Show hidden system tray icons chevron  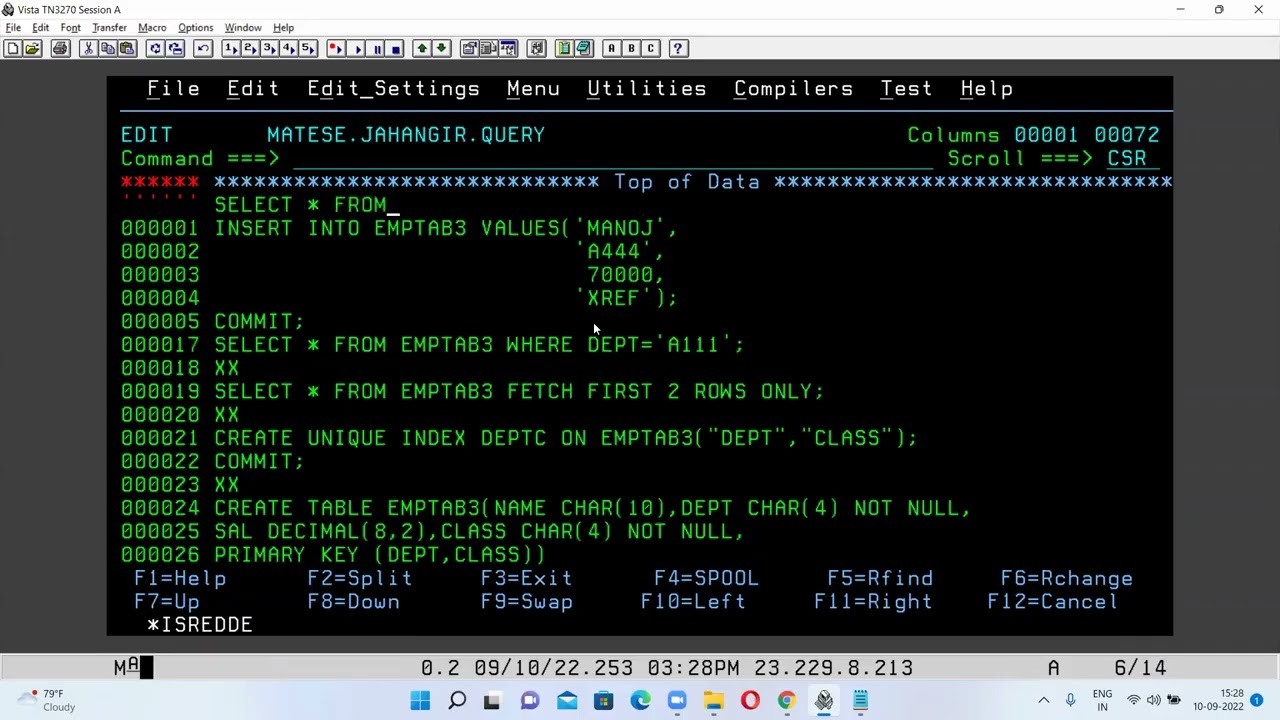(x=1044, y=701)
